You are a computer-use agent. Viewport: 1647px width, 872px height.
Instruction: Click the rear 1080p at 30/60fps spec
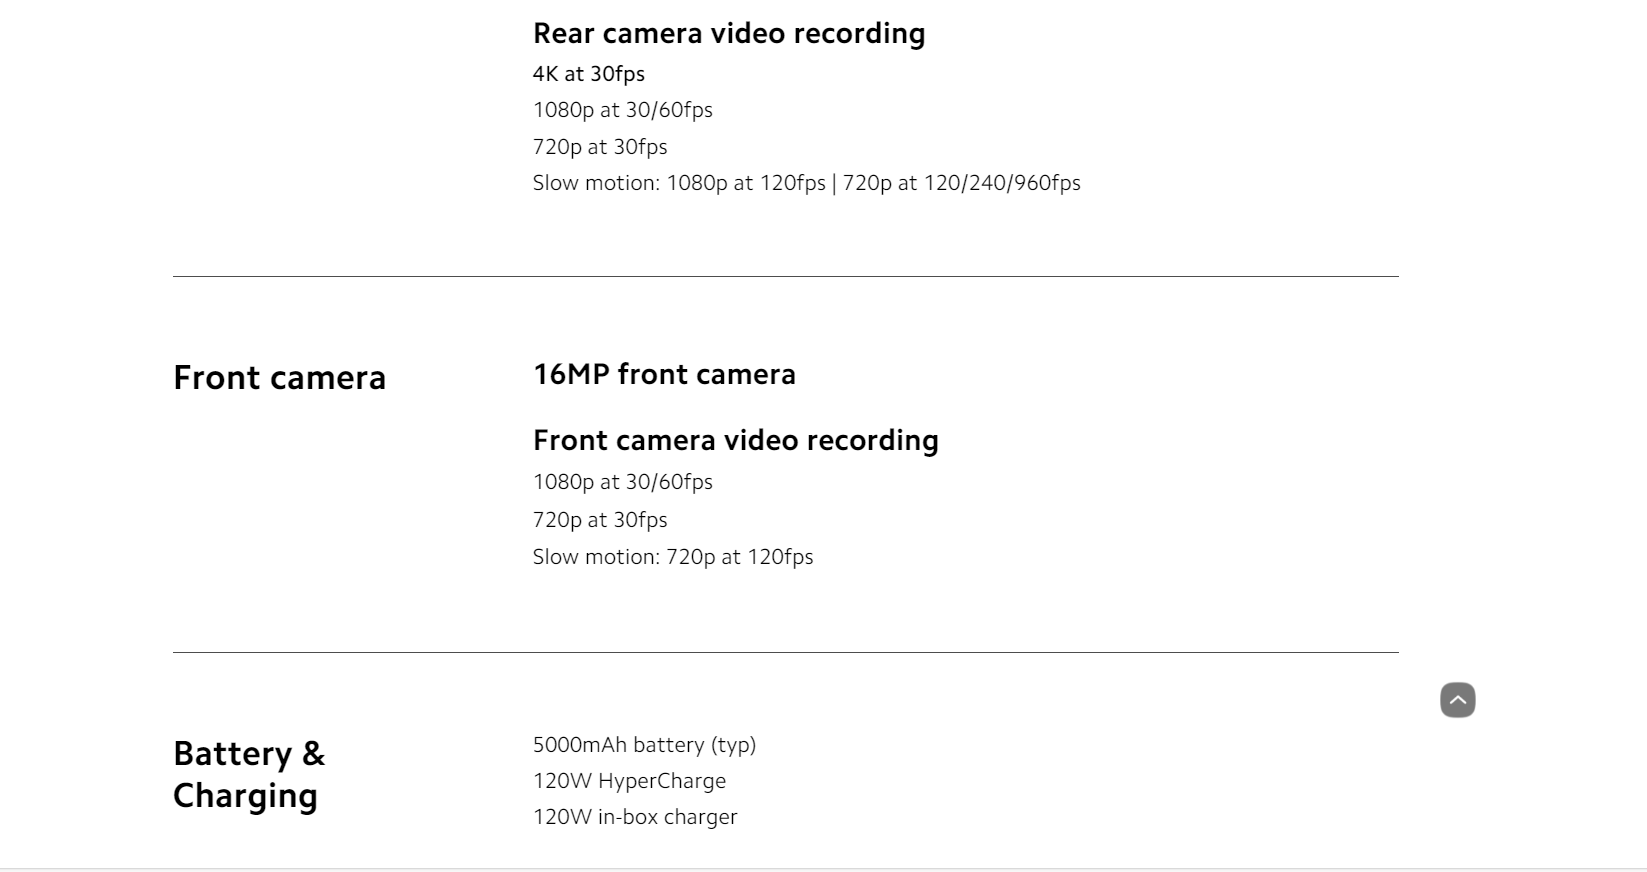pyautogui.click(x=622, y=110)
